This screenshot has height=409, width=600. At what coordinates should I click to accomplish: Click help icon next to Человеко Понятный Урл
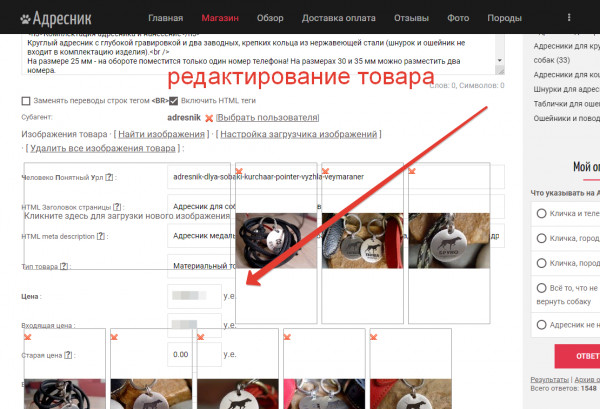109,177
